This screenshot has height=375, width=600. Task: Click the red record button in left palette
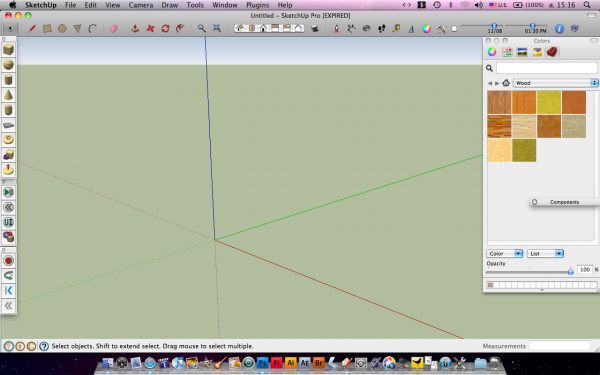8,261
